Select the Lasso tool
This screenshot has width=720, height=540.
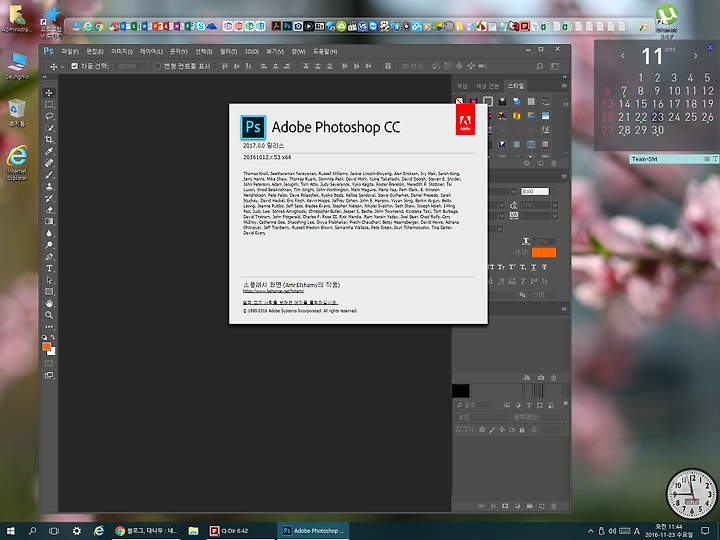point(49,116)
